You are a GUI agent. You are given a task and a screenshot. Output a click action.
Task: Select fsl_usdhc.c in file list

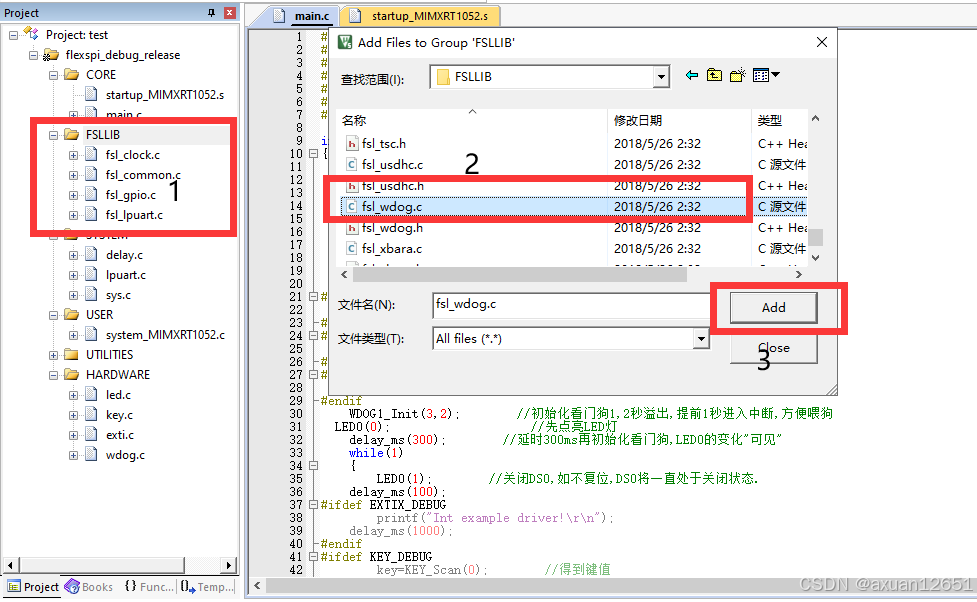tap(393, 165)
